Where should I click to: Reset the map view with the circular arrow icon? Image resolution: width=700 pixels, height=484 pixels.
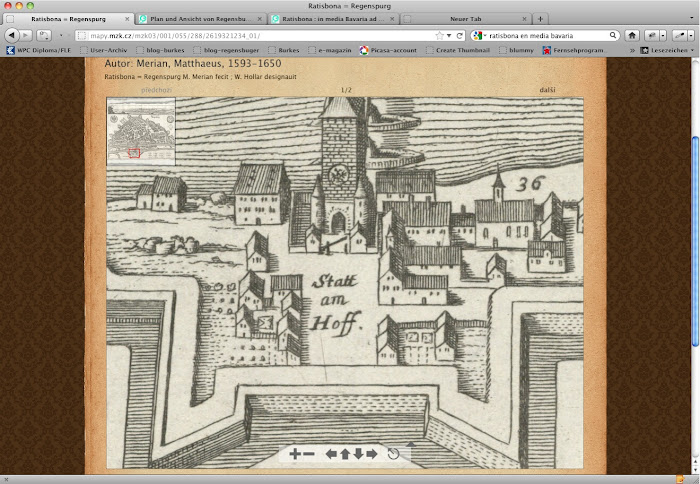[393, 454]
